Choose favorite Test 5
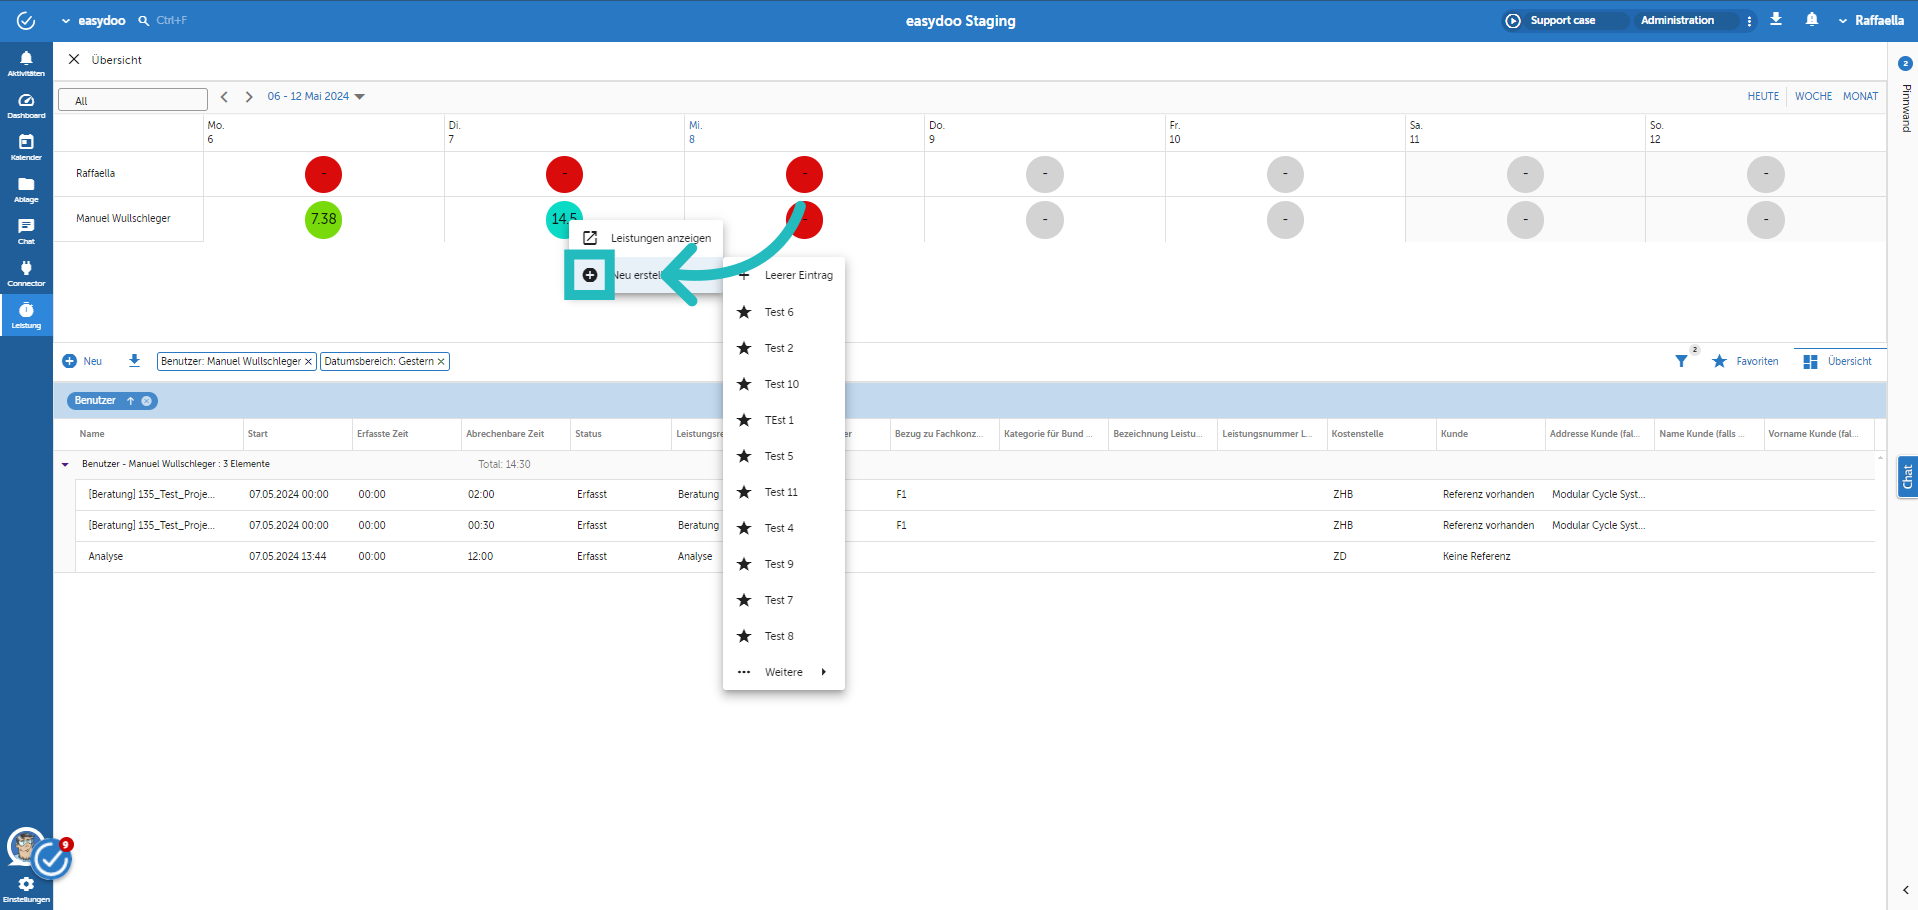This screenshot has height=910, width=1918. 784,456
